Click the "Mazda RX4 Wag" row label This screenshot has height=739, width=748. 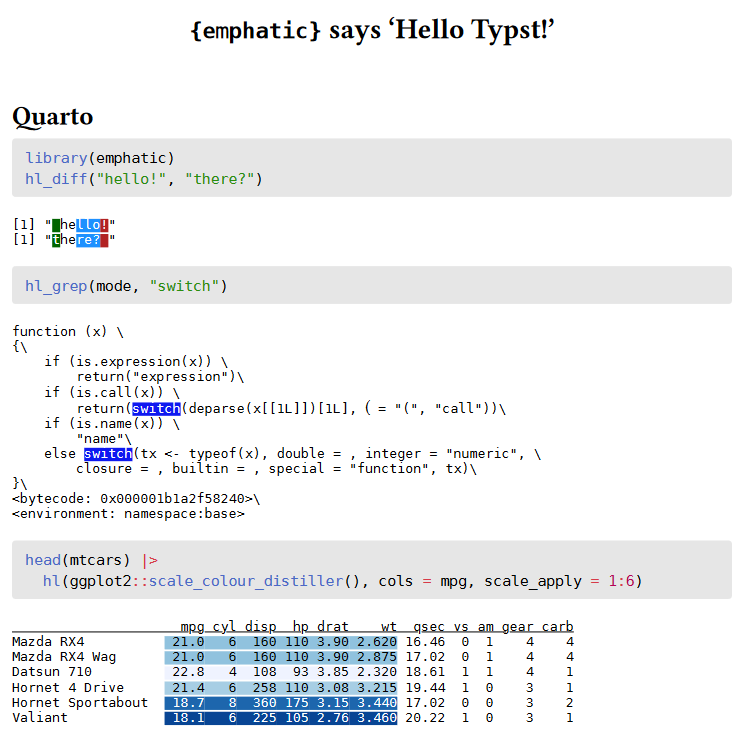[x=64, y=656]
